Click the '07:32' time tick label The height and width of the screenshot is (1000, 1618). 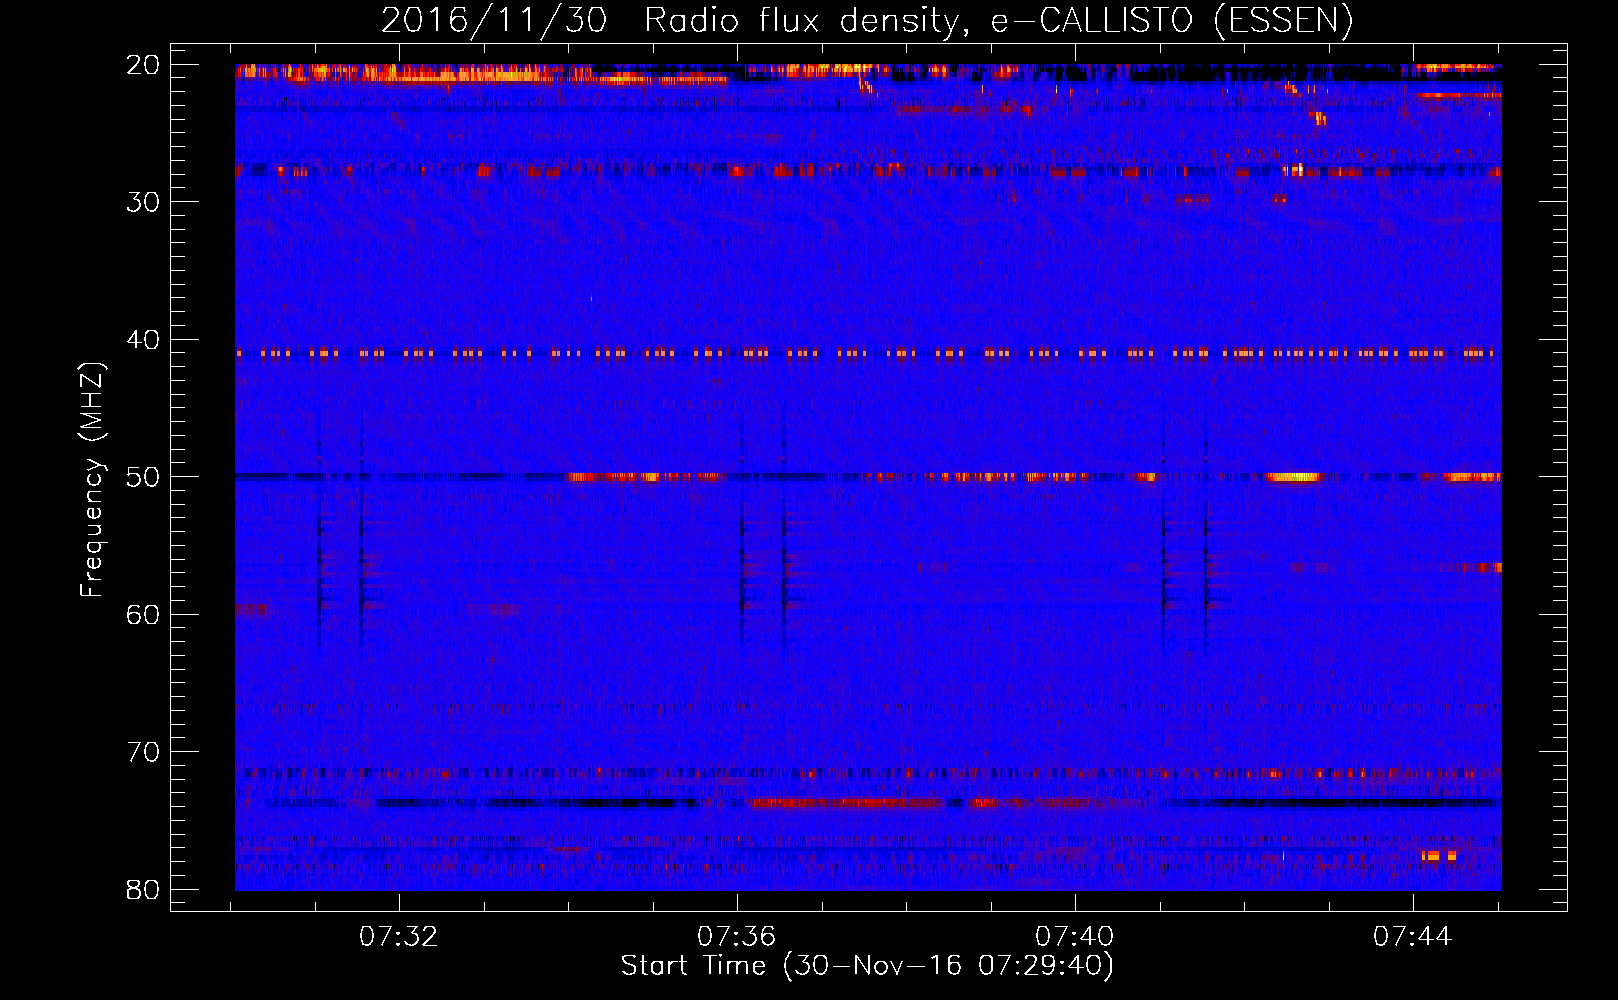point(399,937)
